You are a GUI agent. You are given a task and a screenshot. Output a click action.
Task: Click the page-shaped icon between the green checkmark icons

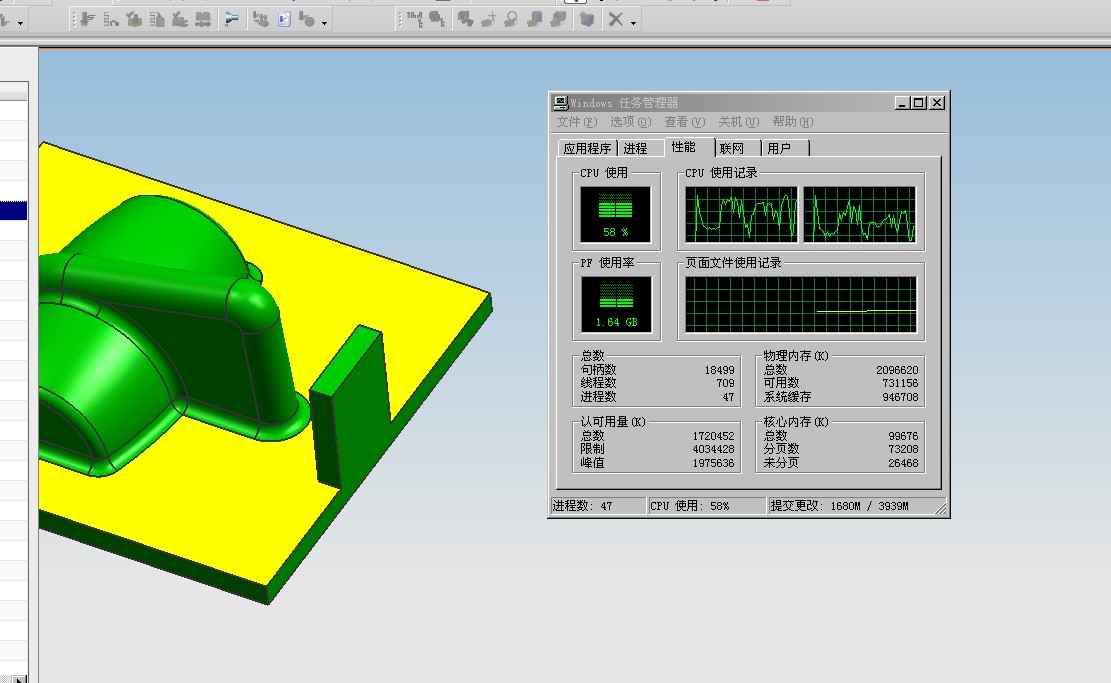point(157,20)
